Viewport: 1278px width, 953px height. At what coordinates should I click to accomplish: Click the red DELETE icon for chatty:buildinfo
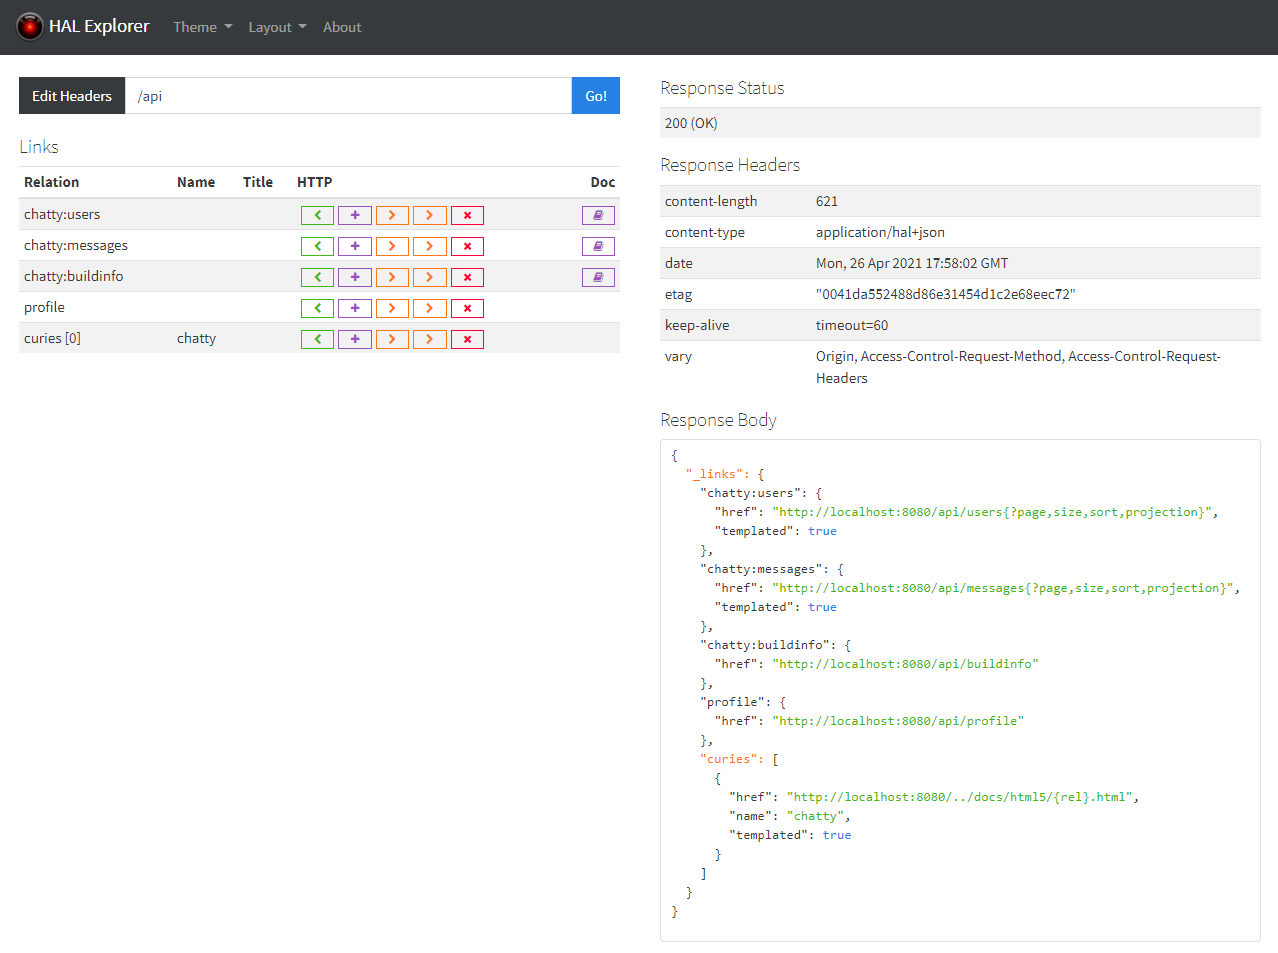(467, 277)
